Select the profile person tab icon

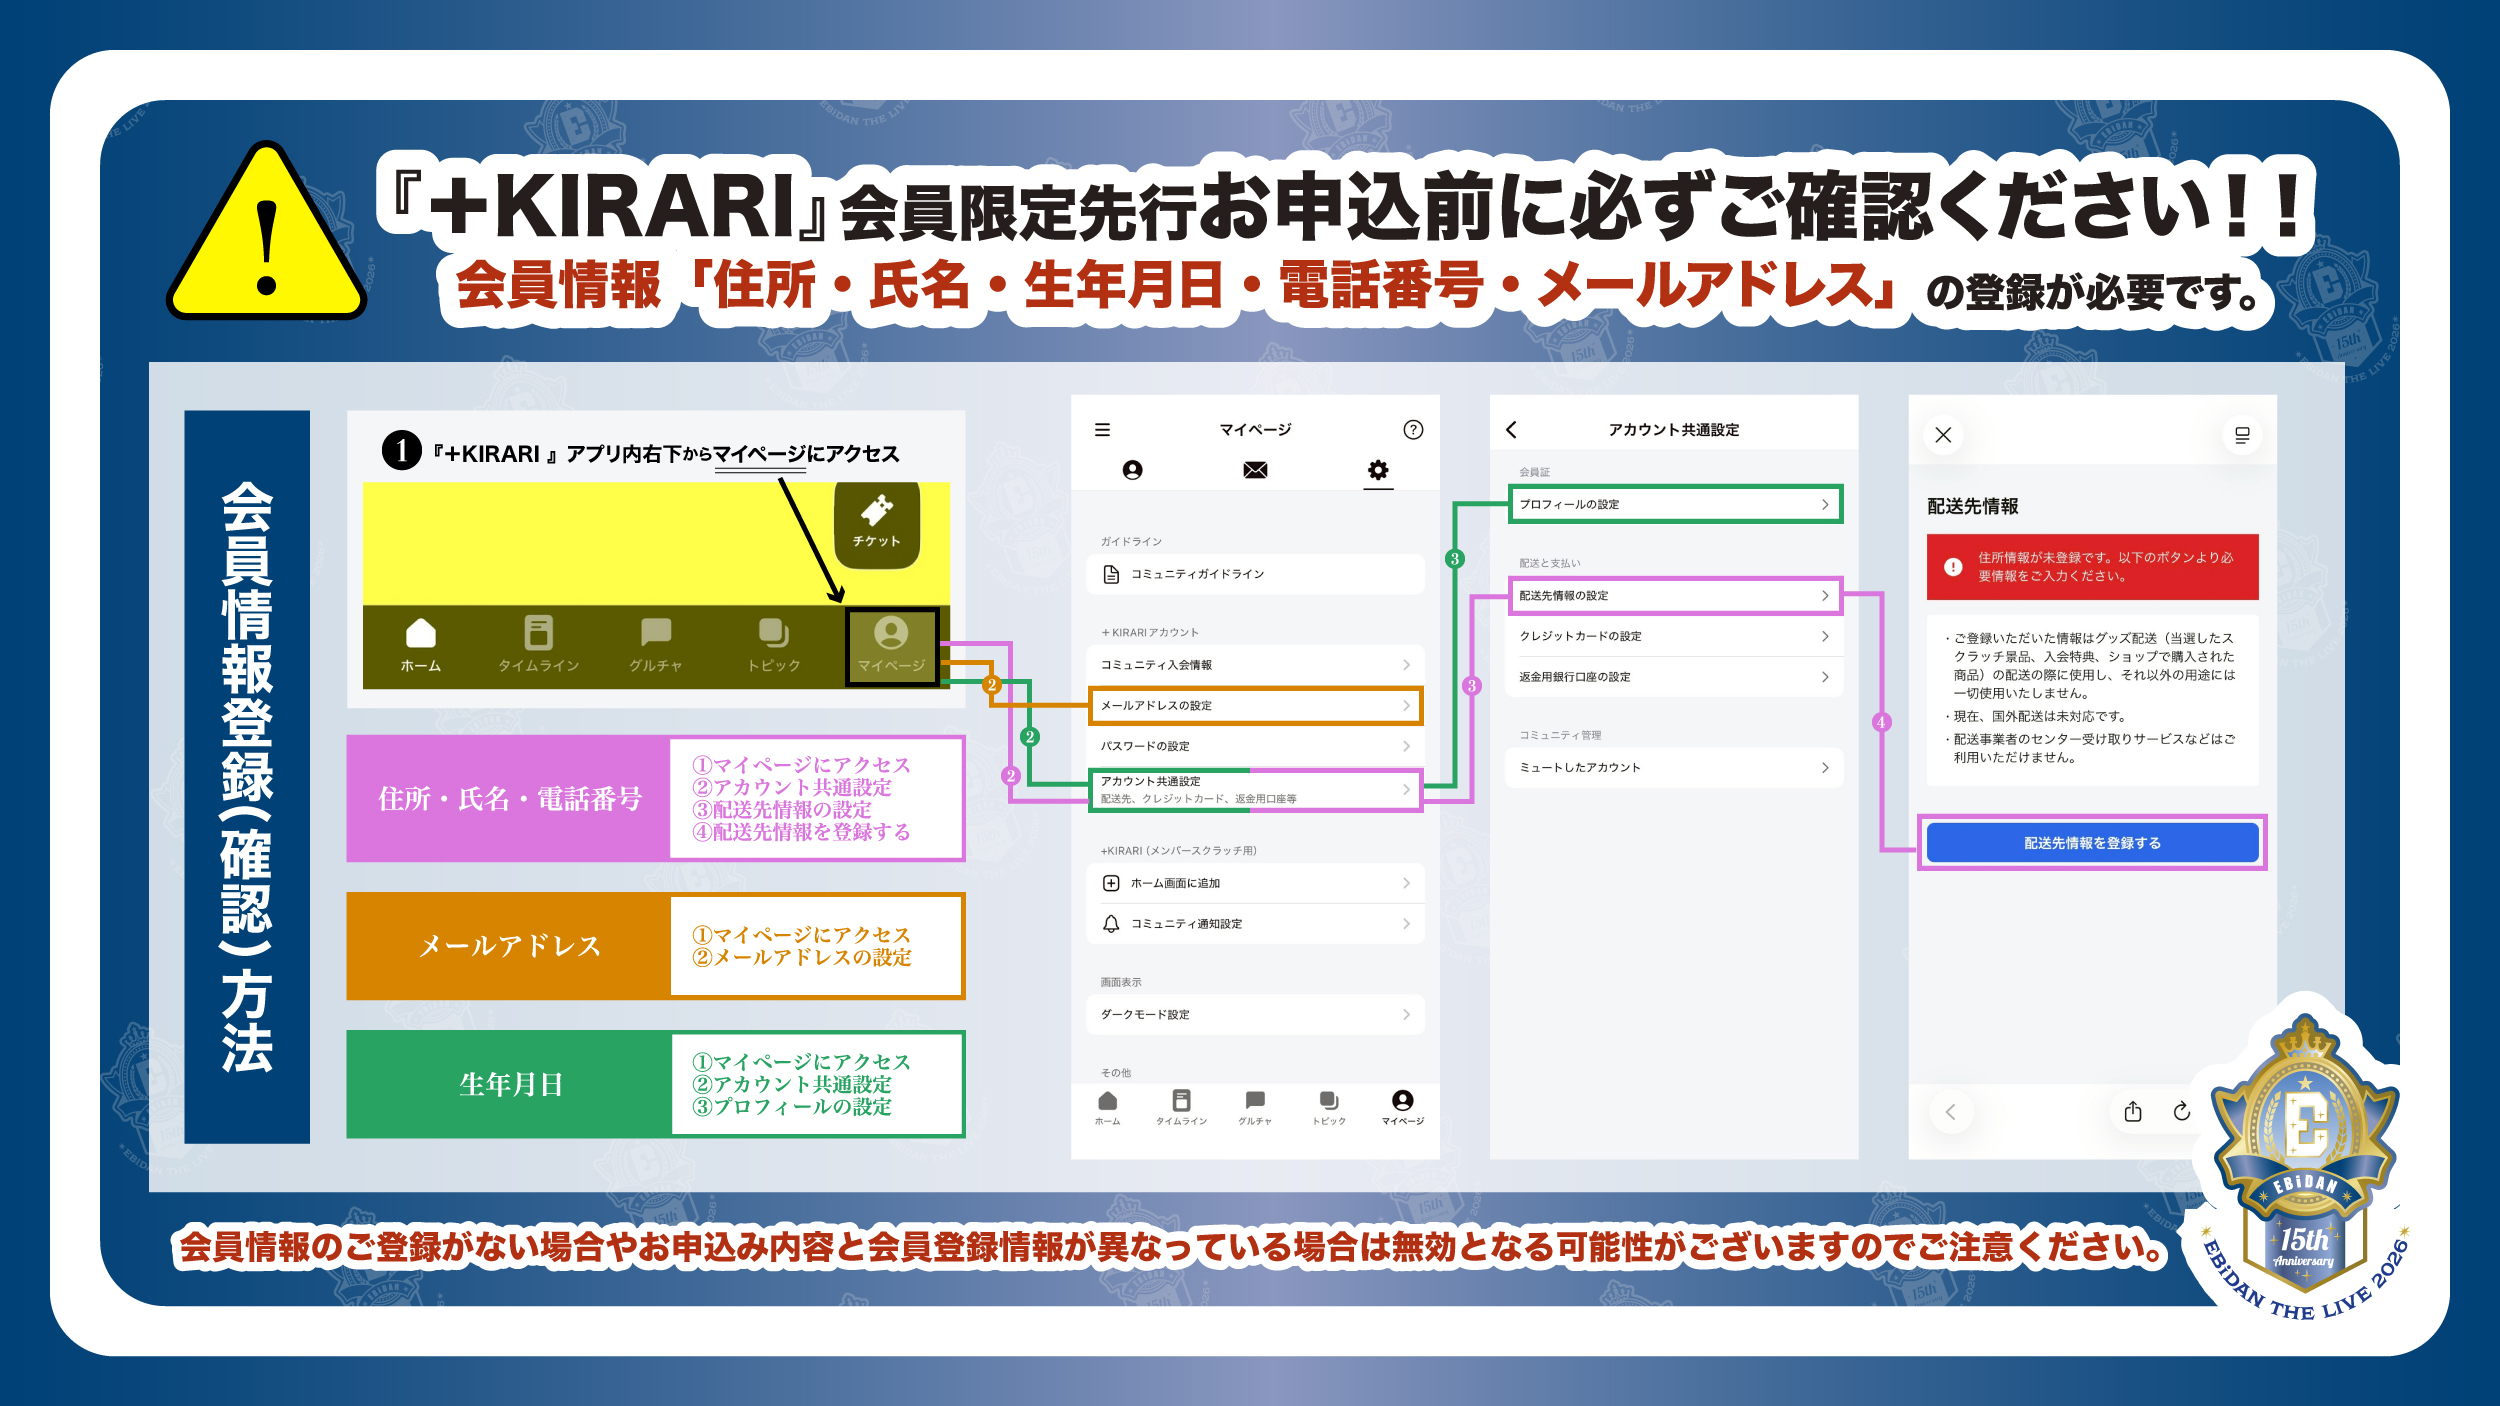1132,470
